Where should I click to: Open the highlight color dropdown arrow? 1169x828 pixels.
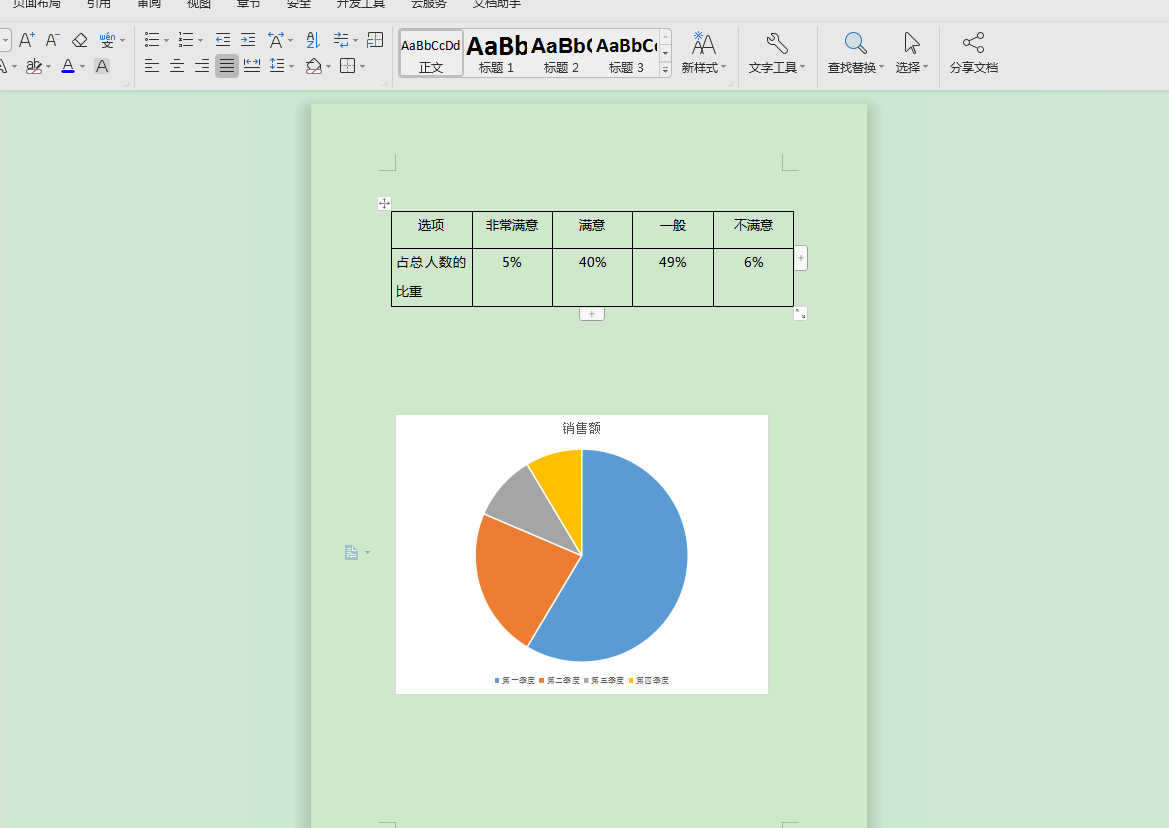[48, 66]
